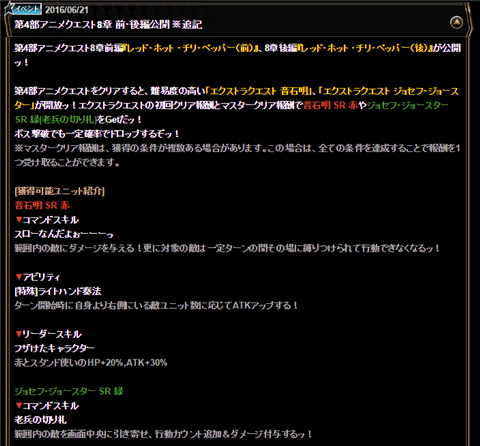The height and width of the screenshot is (446, 480).
Task: Click the イベント event tag badge
Action: click(x=26, y=9)
